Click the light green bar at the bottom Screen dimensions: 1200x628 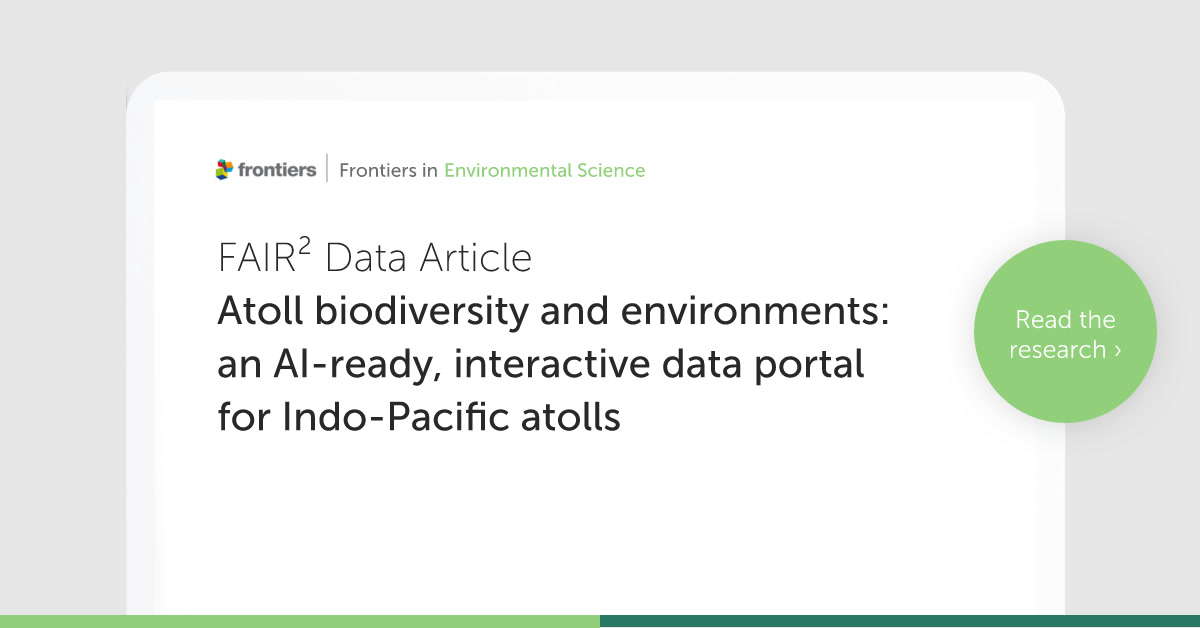tap(300, 621)
